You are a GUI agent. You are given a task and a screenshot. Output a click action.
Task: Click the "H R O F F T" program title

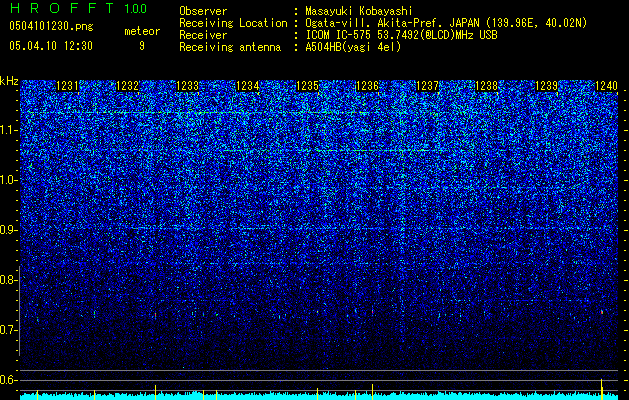(62, 8)
